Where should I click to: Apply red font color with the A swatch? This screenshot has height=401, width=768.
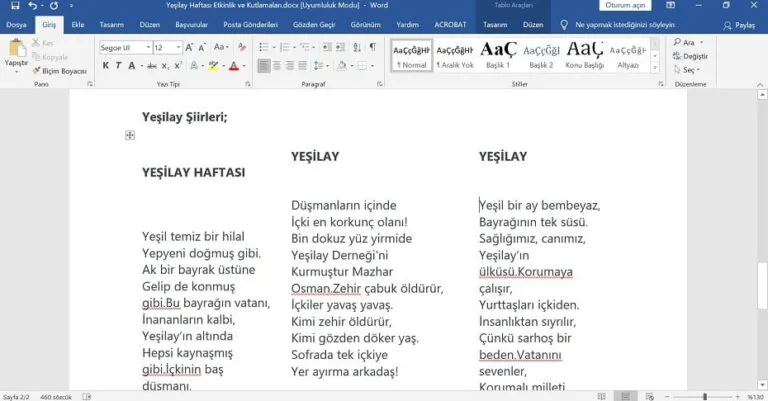coord(234,66)
